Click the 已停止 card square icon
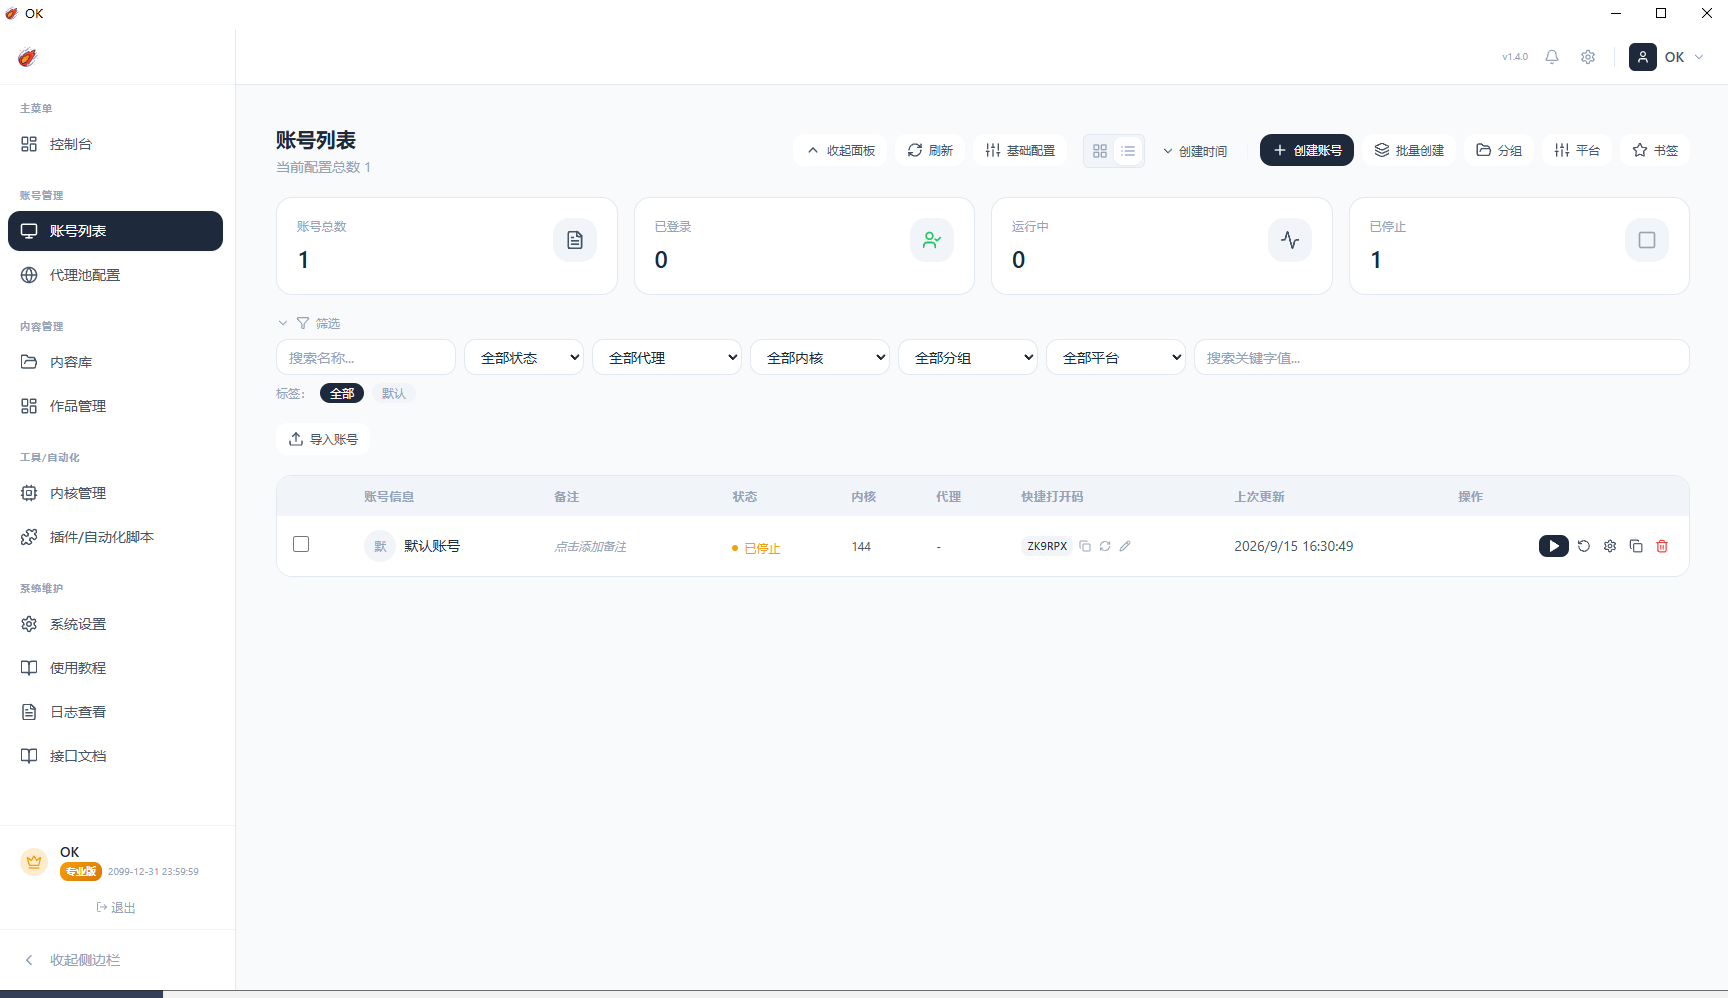This screenshot has height=998, width=1728. click(x=1647, y=240)
